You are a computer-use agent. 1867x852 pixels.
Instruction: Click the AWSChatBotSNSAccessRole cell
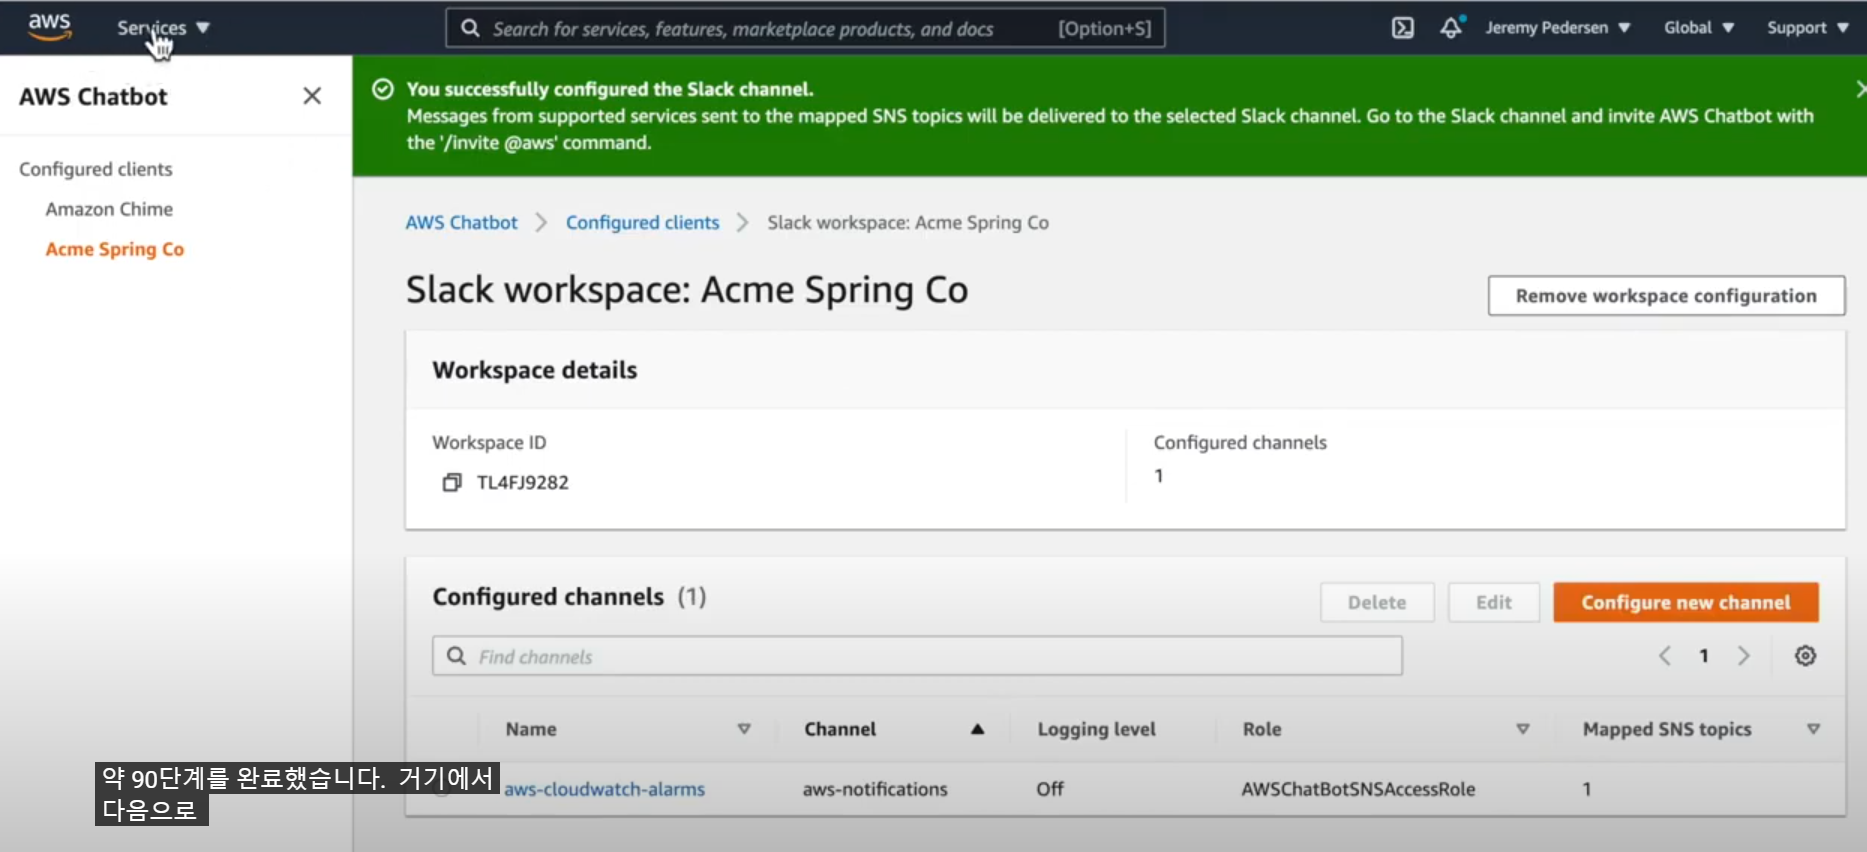[1358, 789]
